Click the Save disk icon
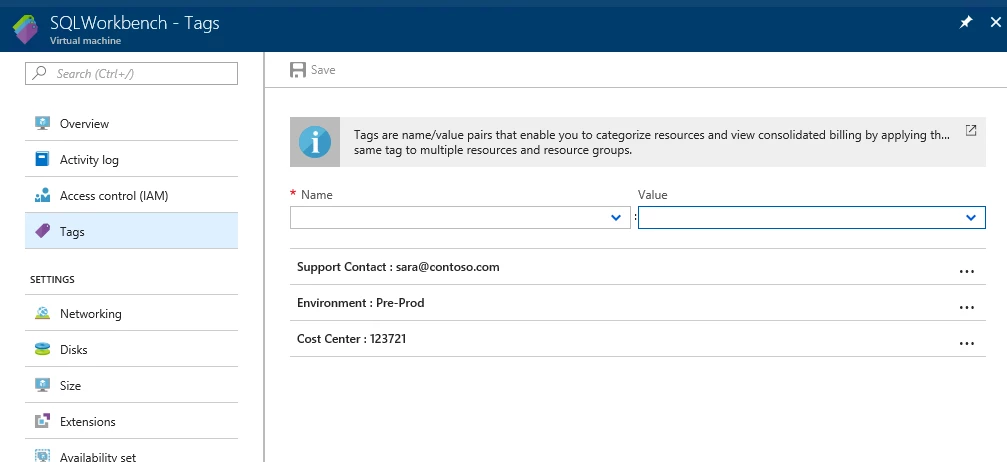 (297, 70)
